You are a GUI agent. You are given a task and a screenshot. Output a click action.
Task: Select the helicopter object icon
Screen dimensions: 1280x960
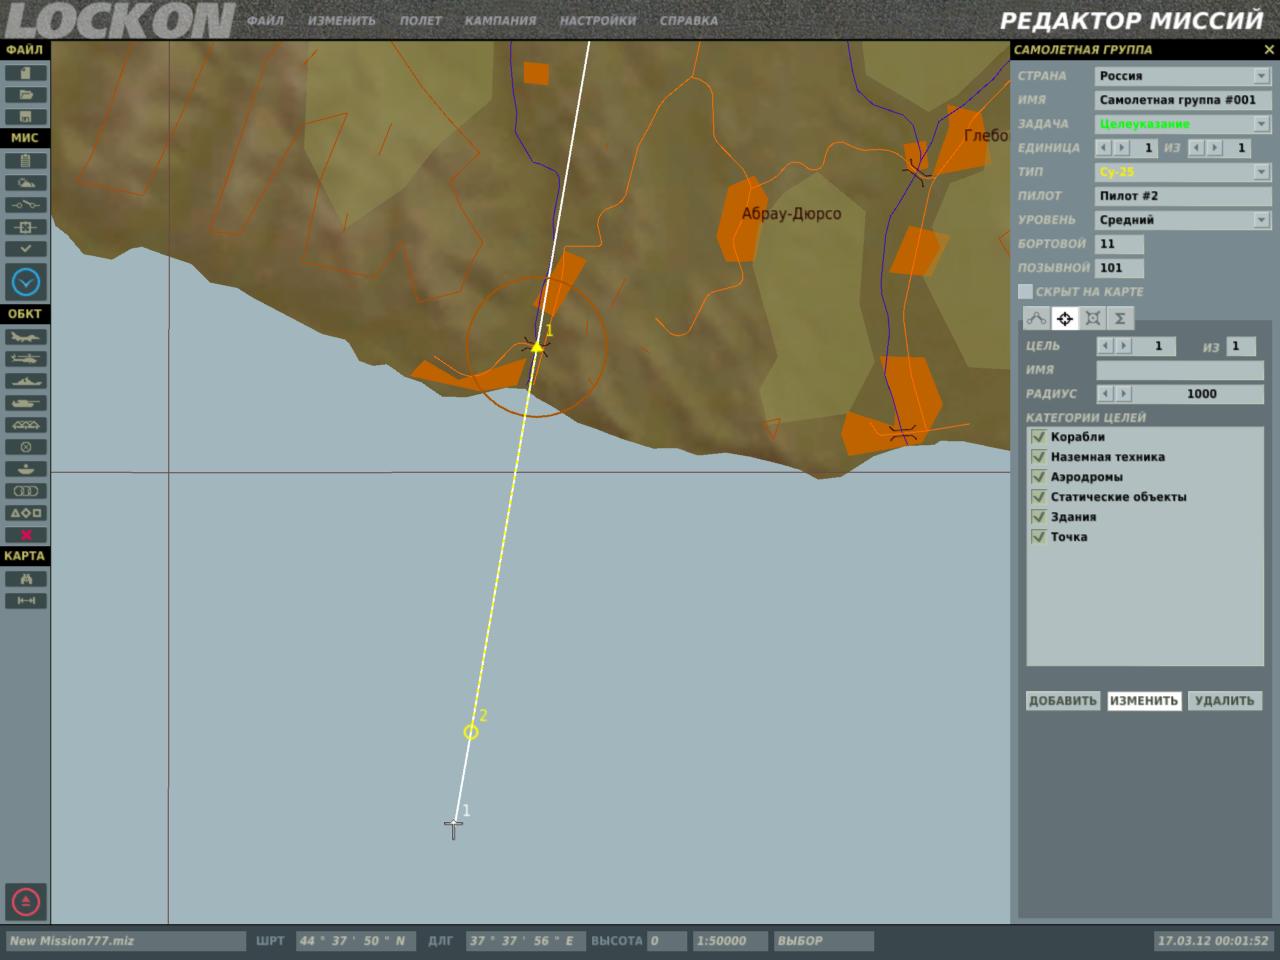click(x=25, y=359)
